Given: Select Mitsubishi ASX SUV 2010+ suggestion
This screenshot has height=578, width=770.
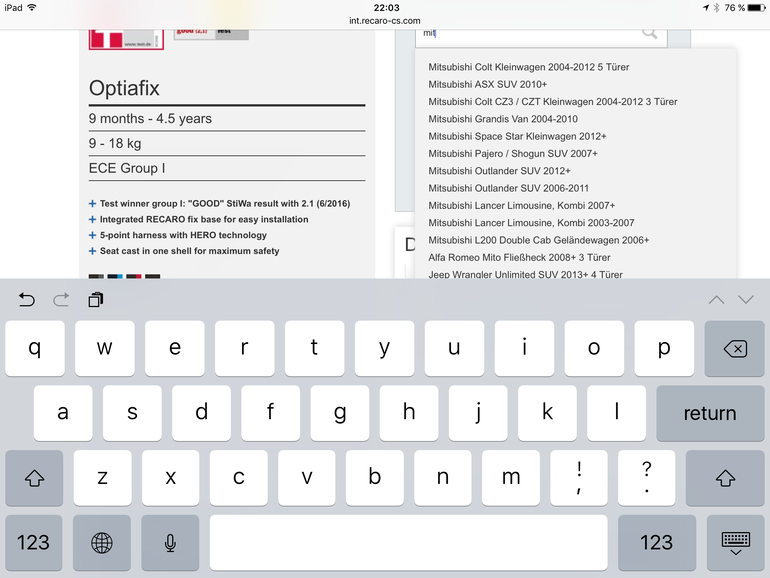Looking at the screenshot, I should (488, 85).
